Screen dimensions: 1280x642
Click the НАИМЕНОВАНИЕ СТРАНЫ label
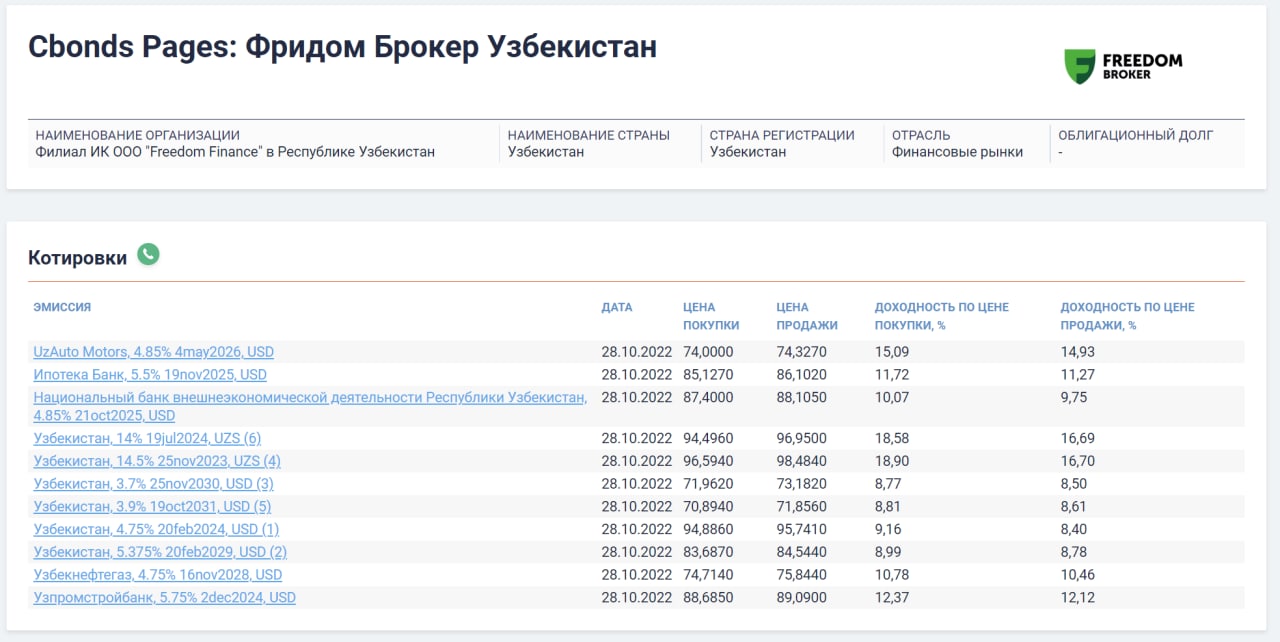pos(589,135)
